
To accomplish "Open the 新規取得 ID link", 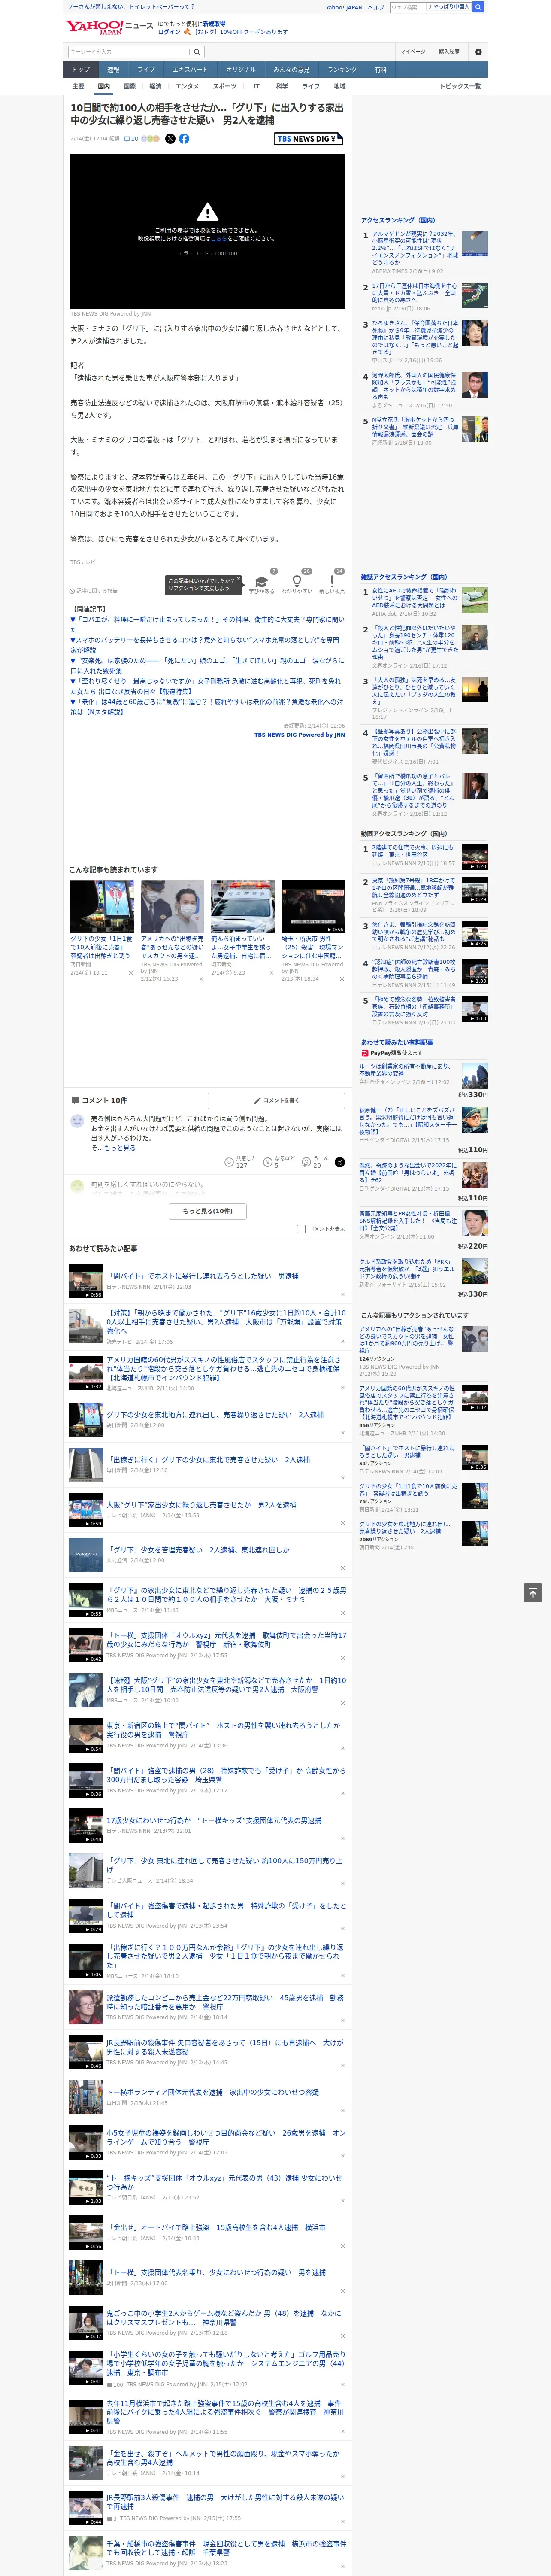I will click(x=214, y=23).
